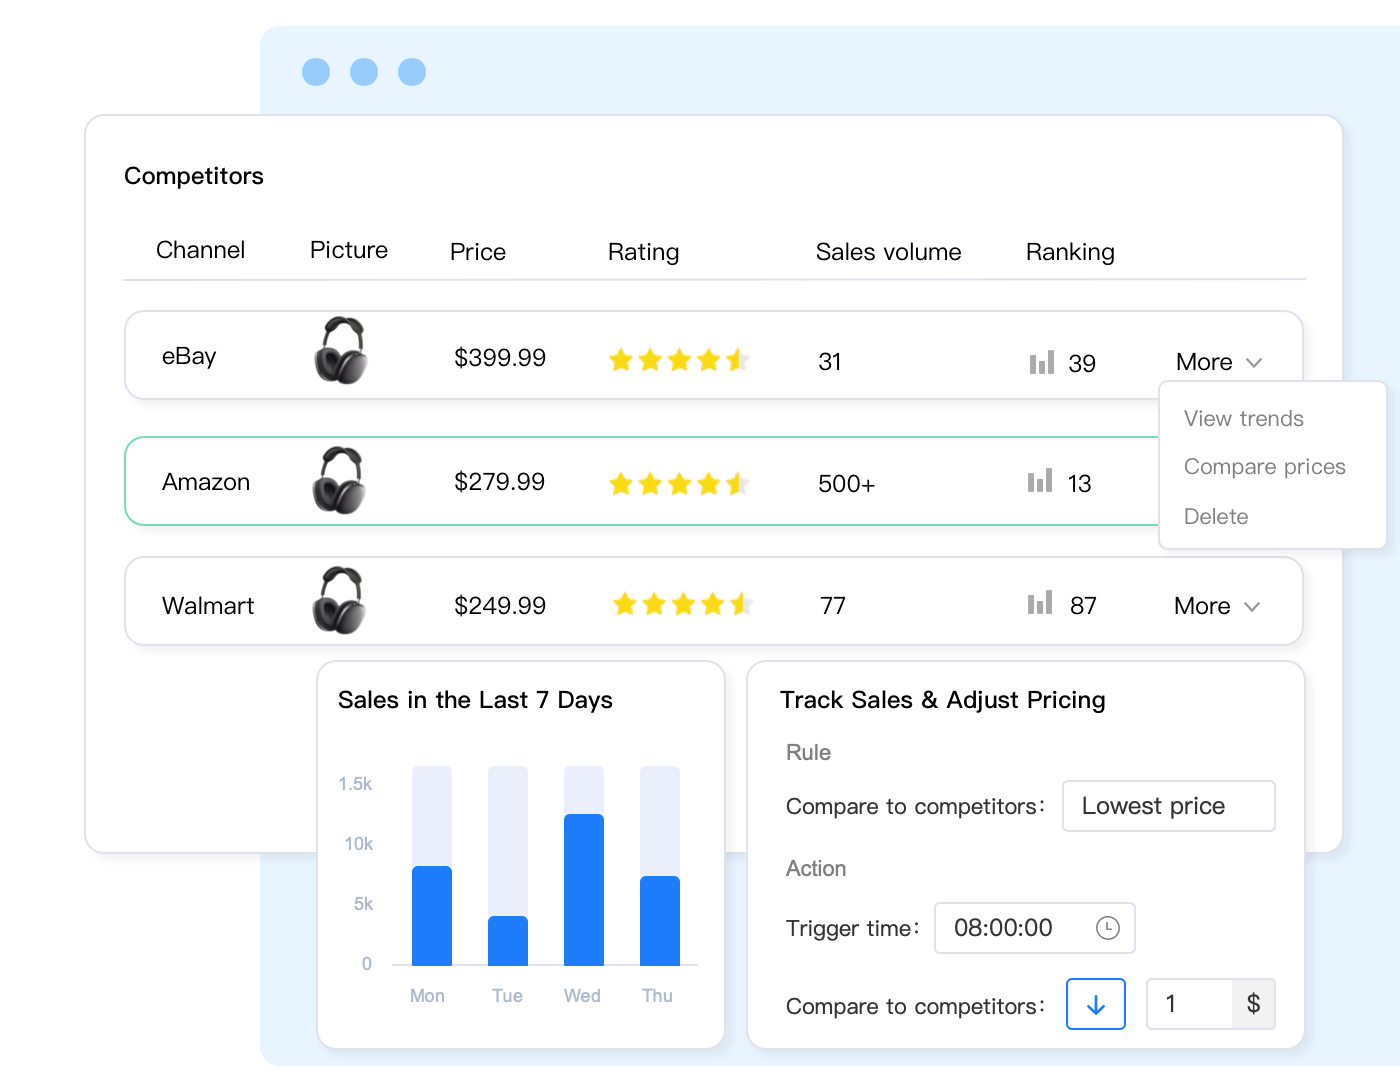Open the Lowest price comparison dropdown

[x=1168, y=806]
